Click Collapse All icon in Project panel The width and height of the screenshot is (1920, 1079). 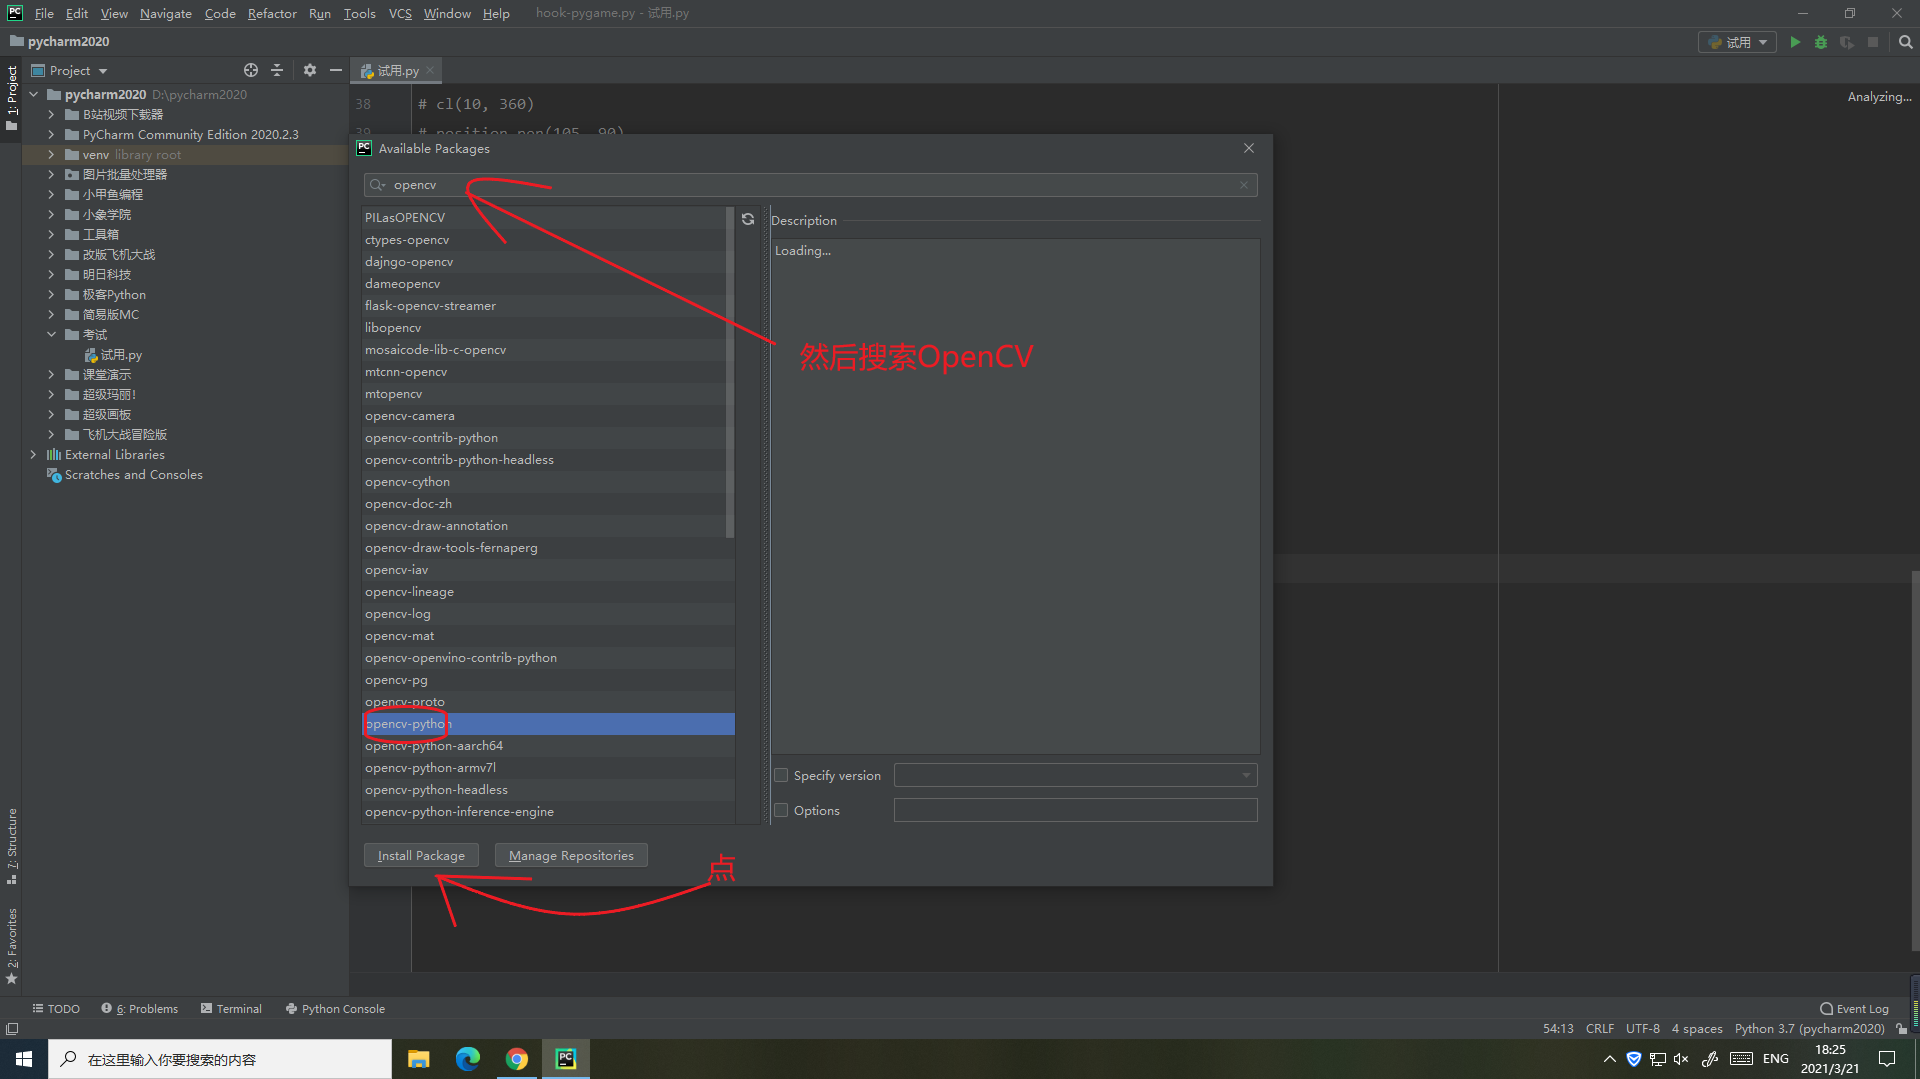277,70
